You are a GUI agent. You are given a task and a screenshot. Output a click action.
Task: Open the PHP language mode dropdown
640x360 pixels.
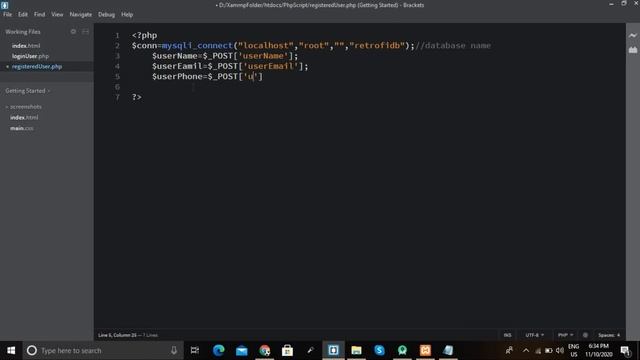tap(565, 335)
